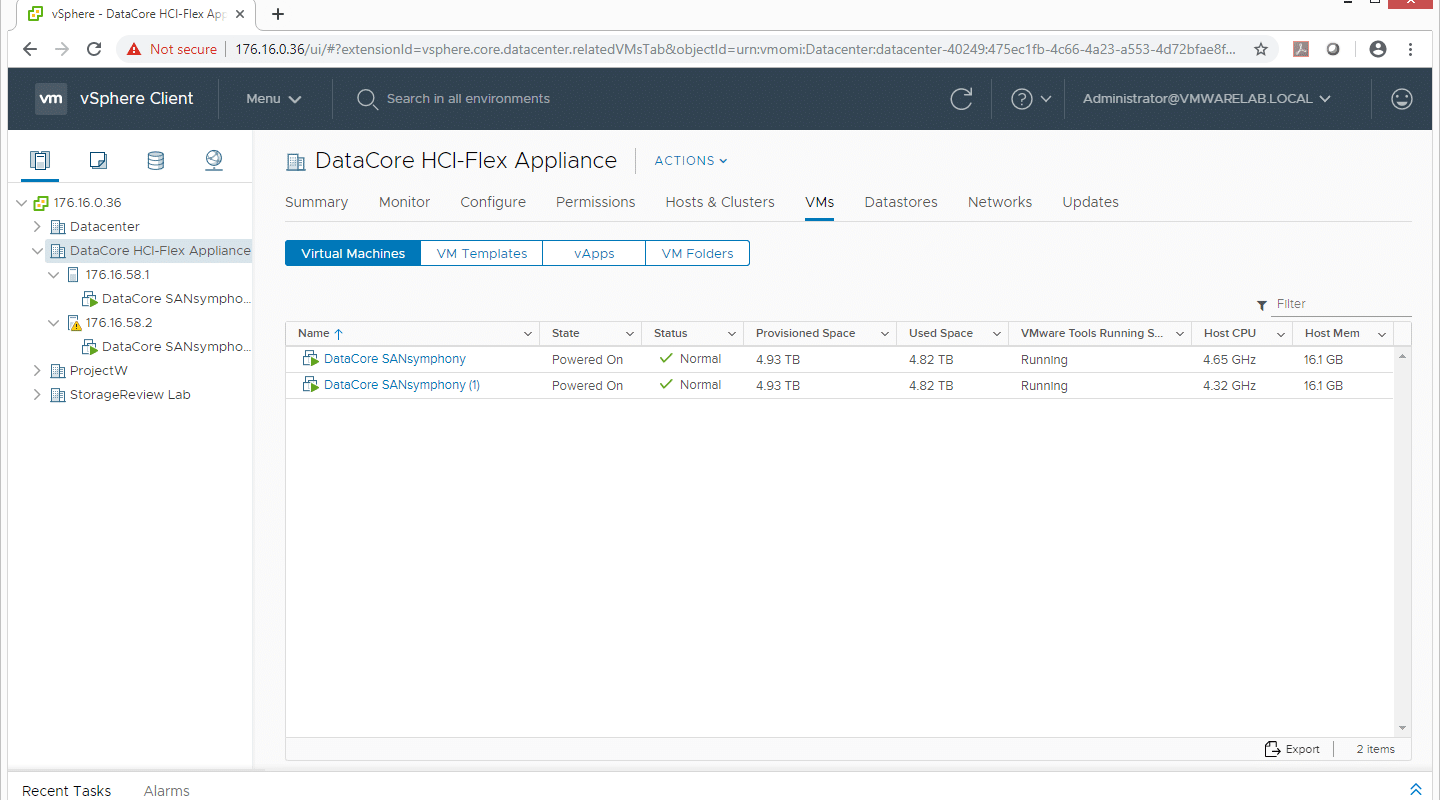Viewport: 1440px width, 800px height.
Task: Click the round extension icon beside the PDF icon
Action: pyautogui.click(x=1333, y=49)
